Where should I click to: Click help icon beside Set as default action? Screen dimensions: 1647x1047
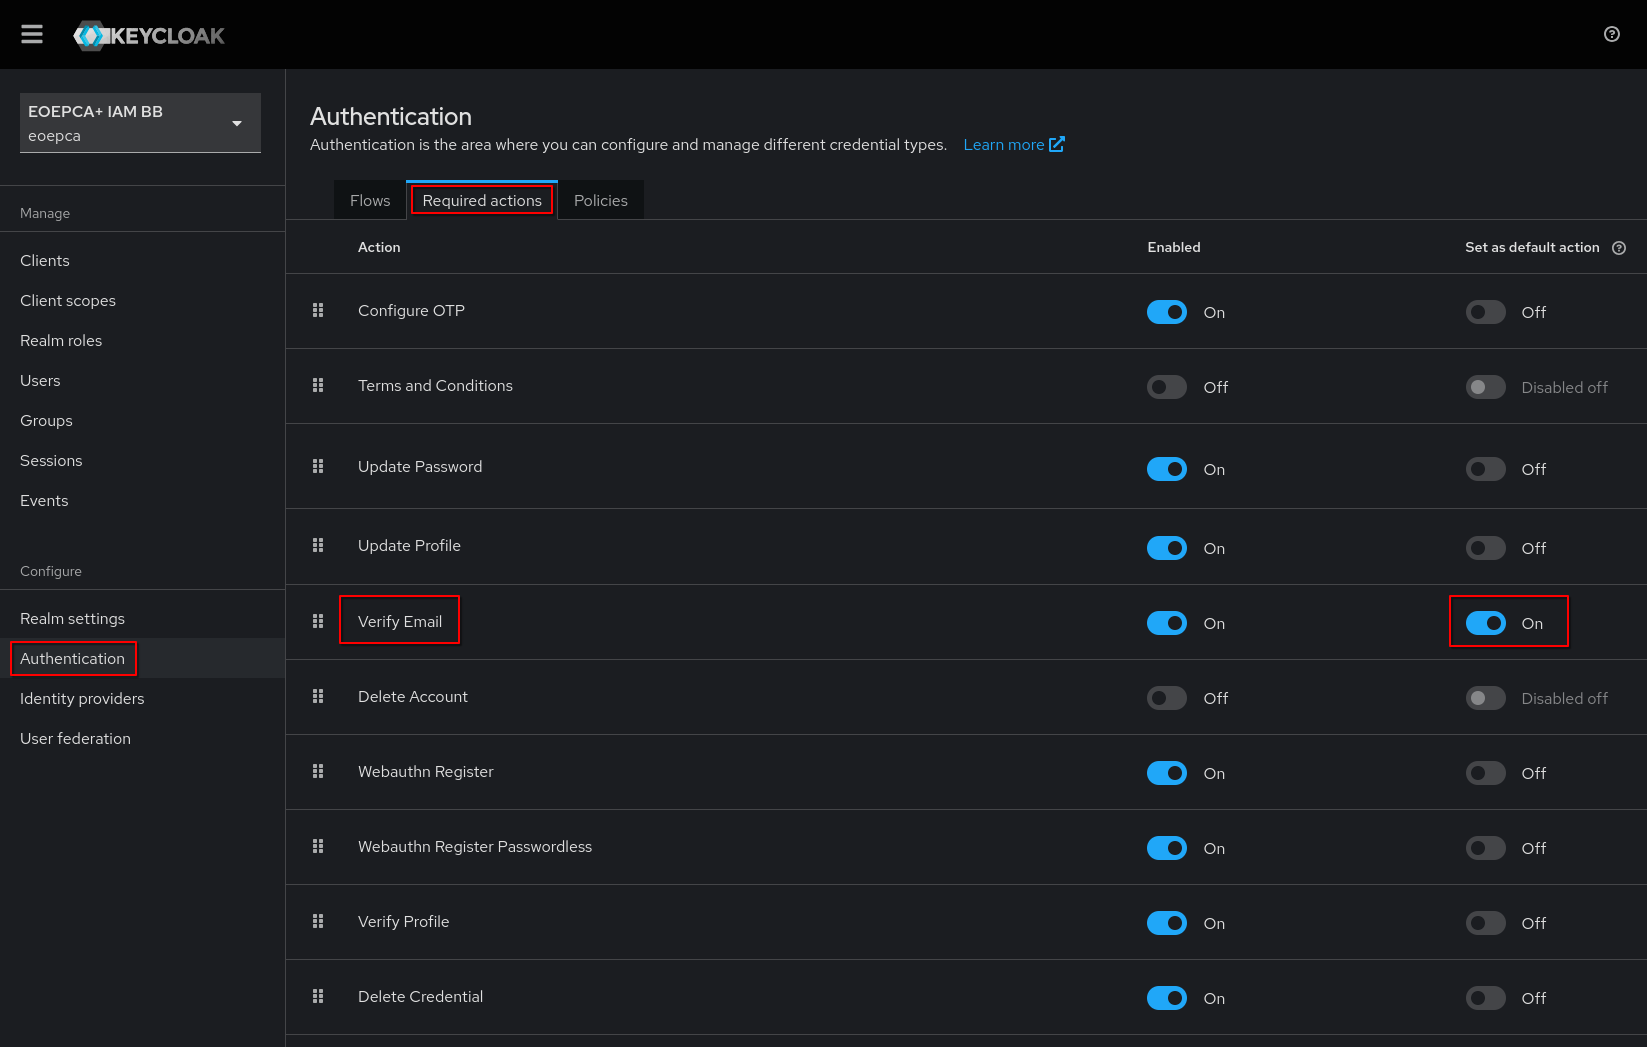click(1618, 248)
